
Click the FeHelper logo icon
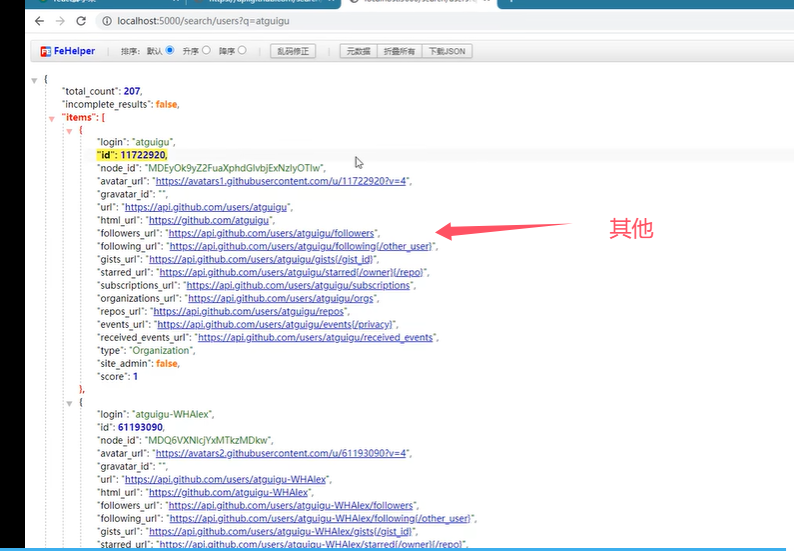(46, 51)
